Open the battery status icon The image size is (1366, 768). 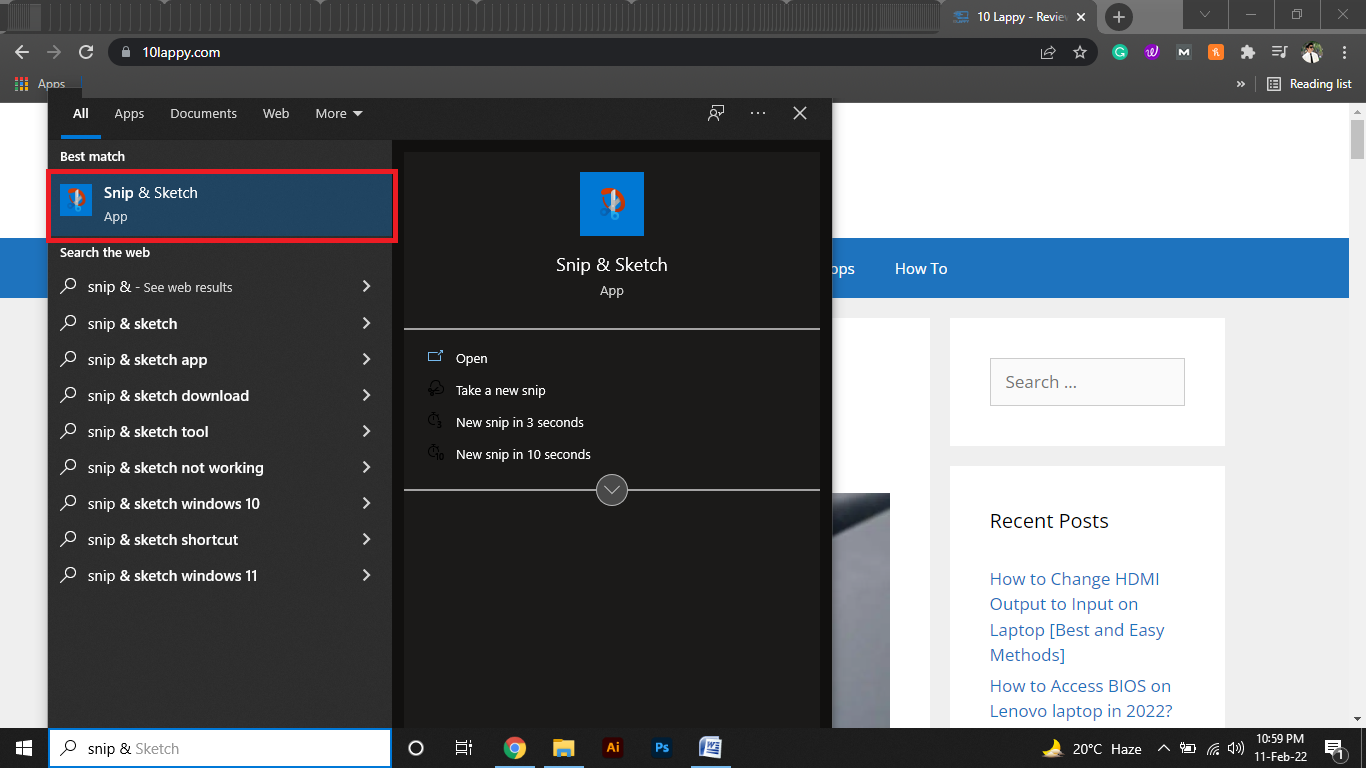[x=1189, y=748]
